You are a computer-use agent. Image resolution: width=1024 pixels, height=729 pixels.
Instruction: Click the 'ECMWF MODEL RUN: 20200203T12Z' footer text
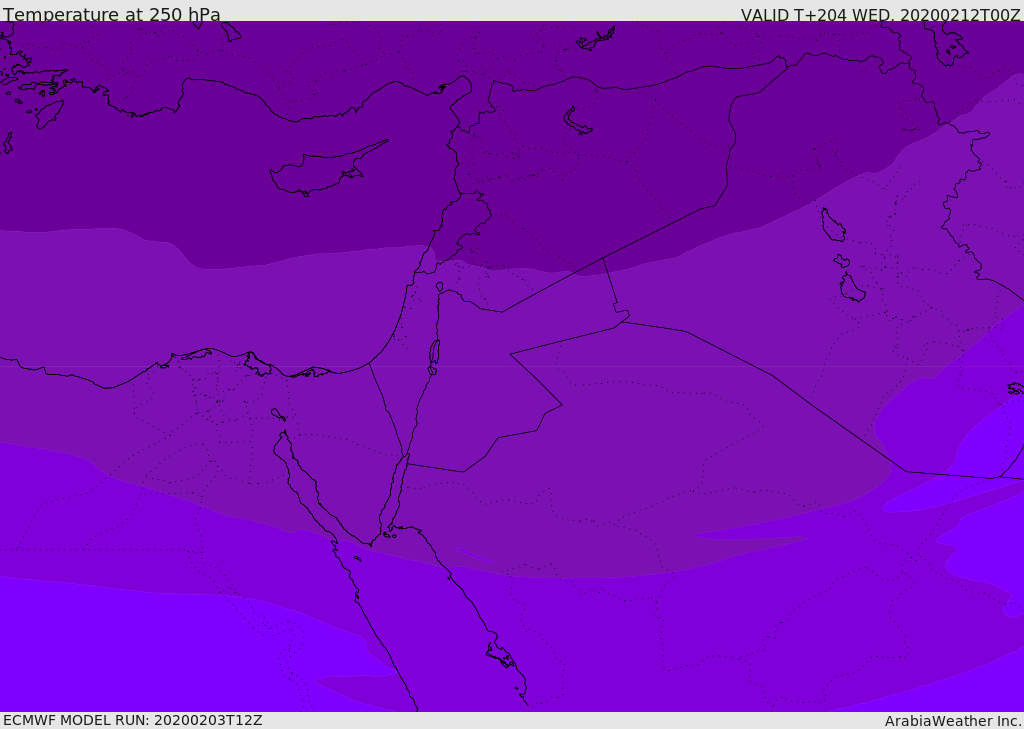click(x=133, y=721)
